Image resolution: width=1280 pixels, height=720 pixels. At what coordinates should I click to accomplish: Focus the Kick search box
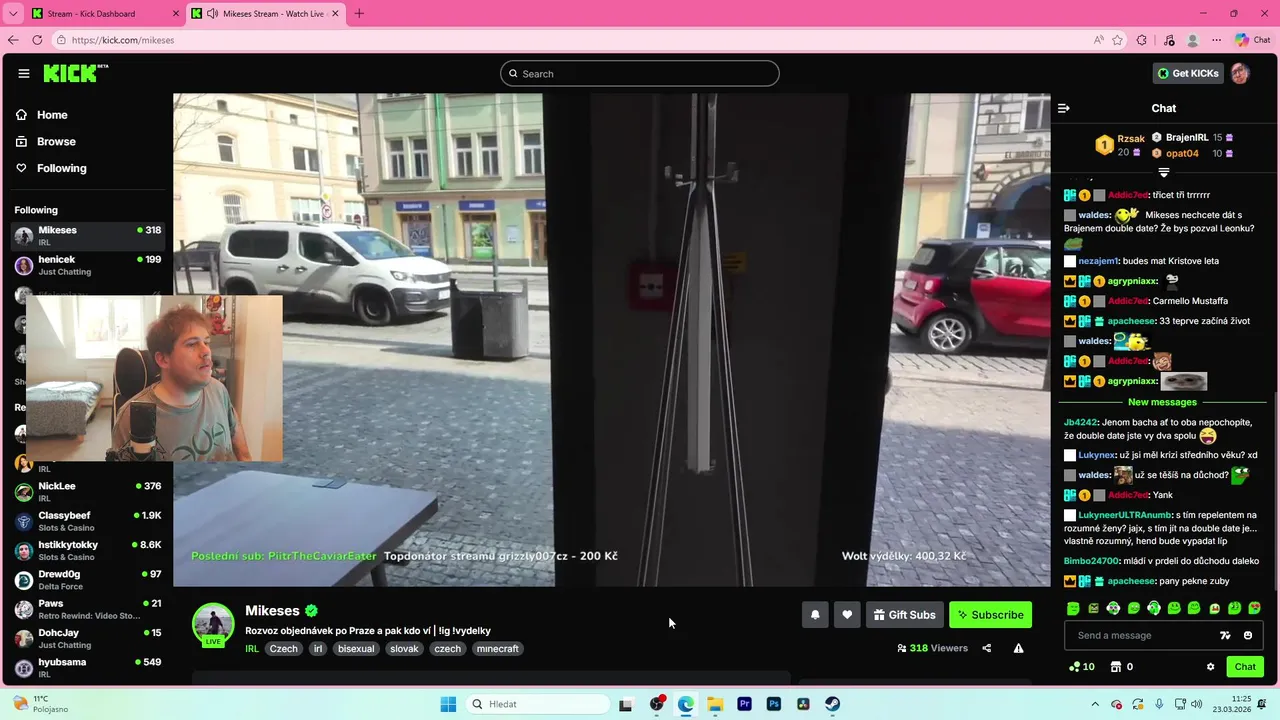click(x=640, y=73)
